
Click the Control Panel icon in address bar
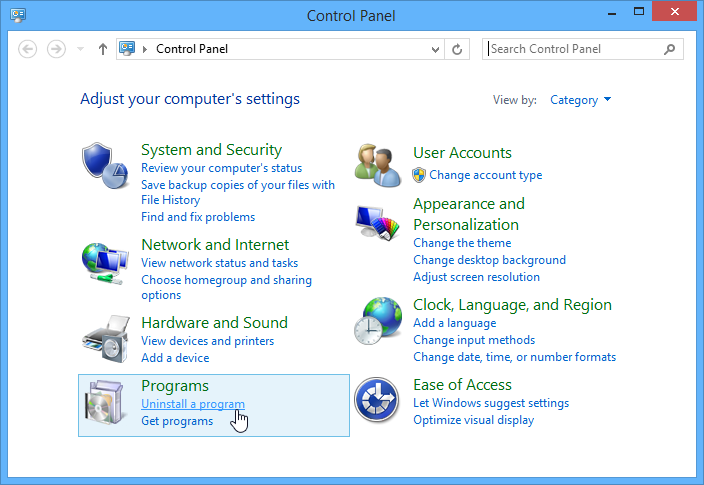[127, 48]
